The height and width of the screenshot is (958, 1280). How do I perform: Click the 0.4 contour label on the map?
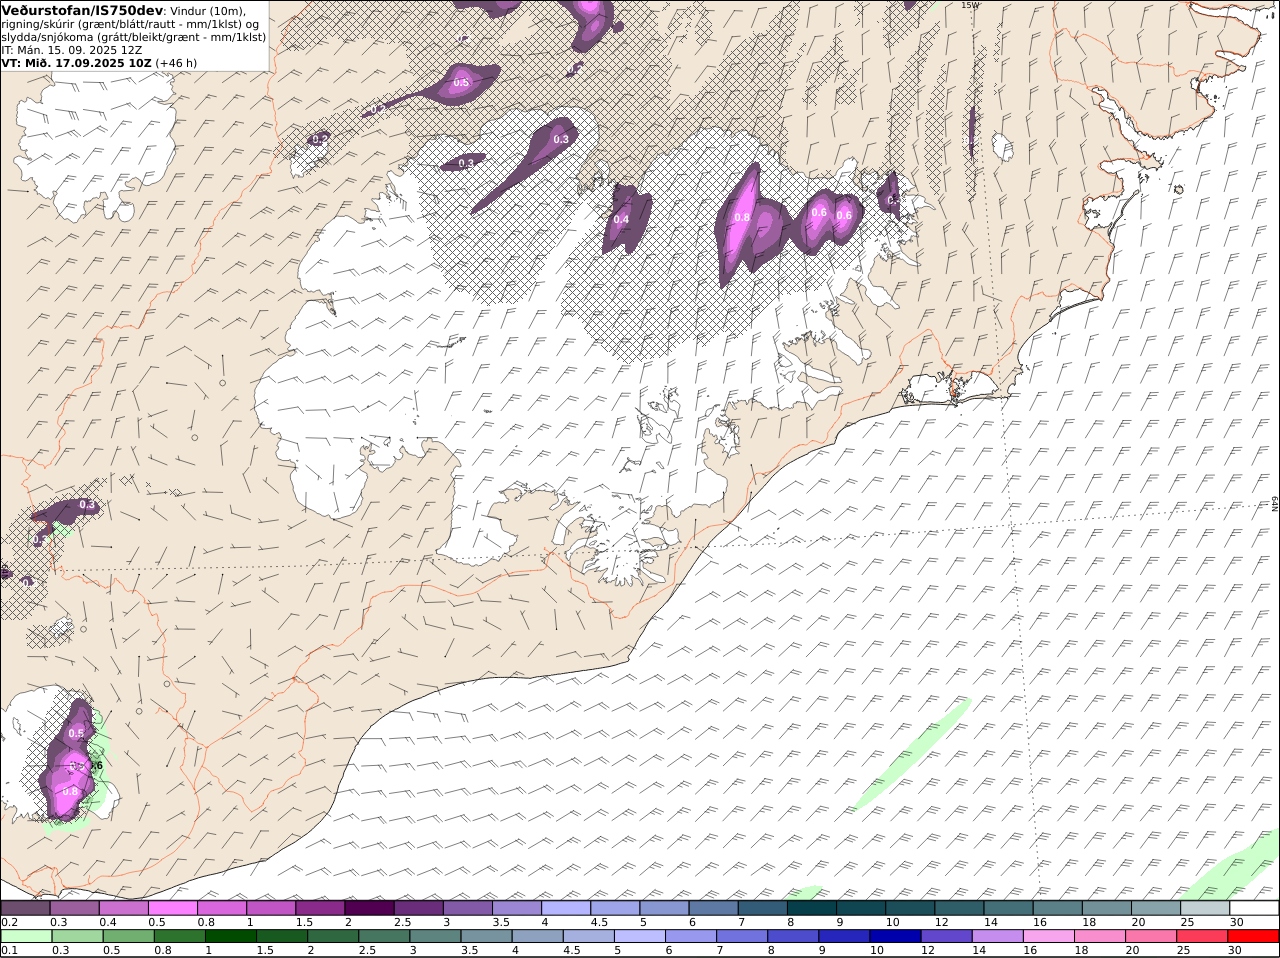pyautogui.click(x=621, y=219)
